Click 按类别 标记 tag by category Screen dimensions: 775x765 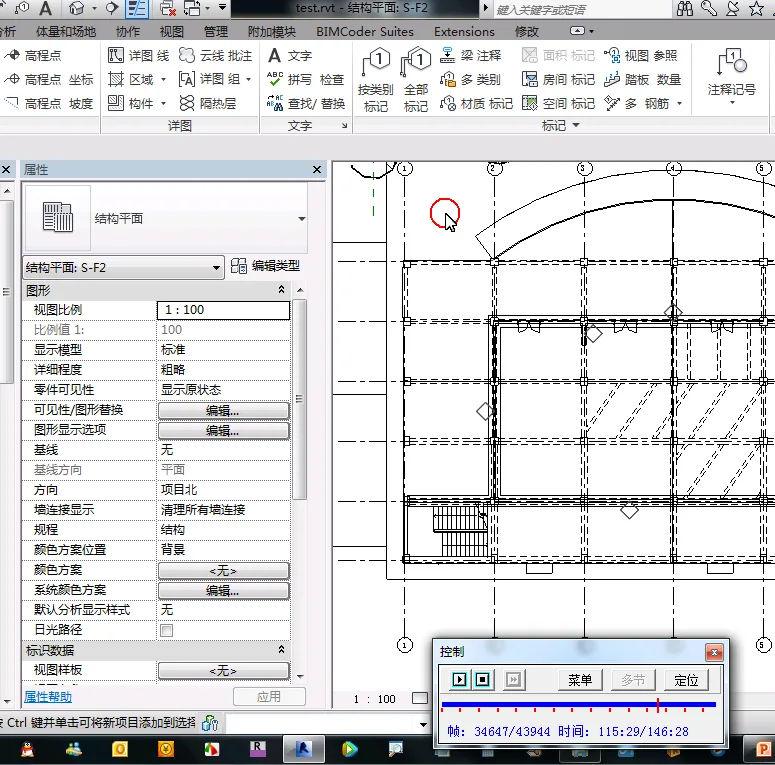click(x=376, y=80)
